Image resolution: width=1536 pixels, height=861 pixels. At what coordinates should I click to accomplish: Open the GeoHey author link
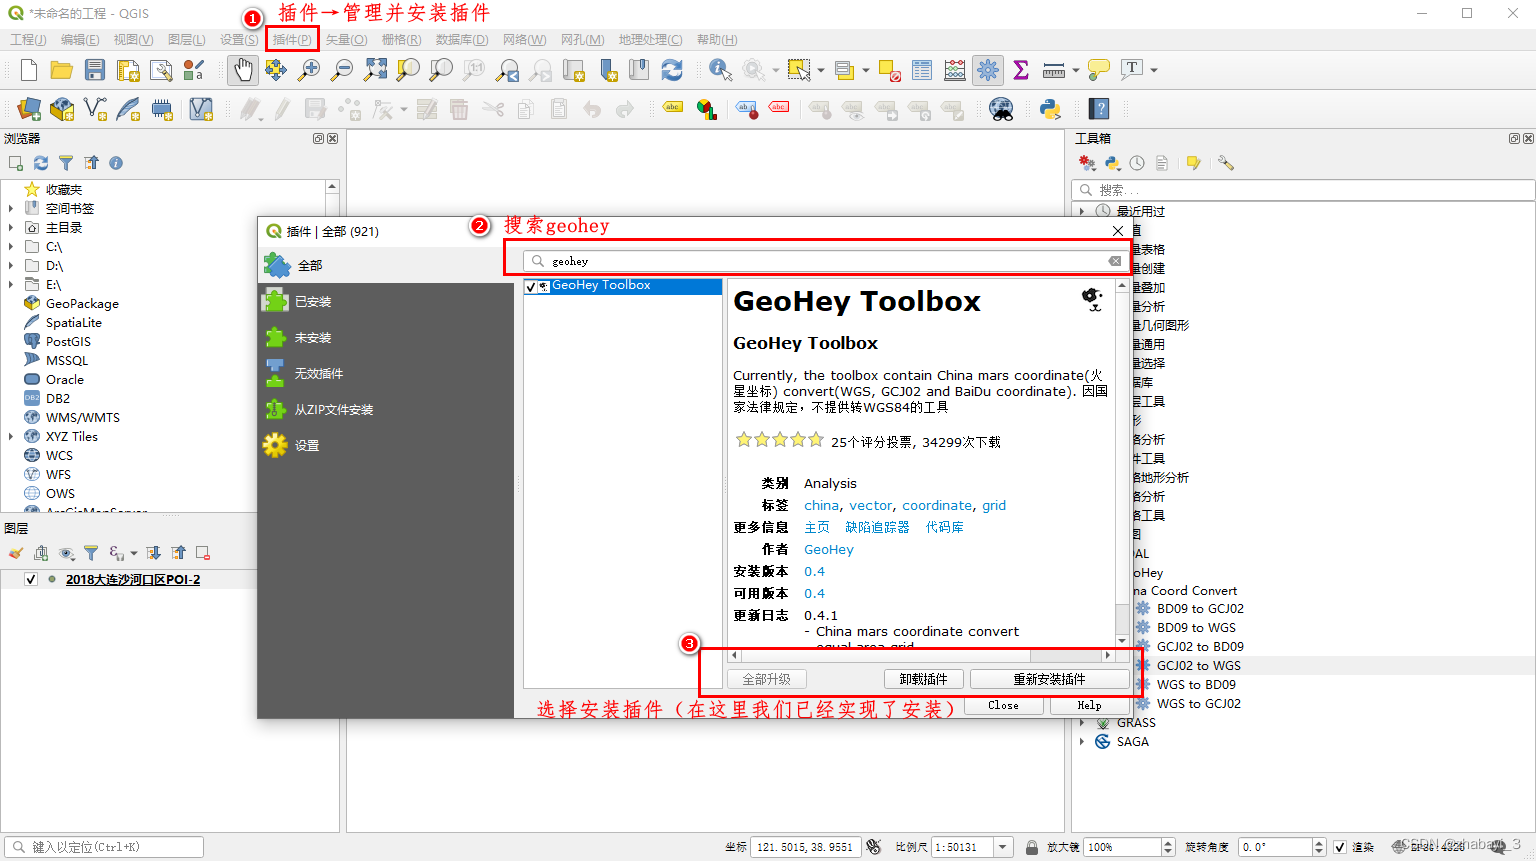pyautogui.click(x=829, y=549)
